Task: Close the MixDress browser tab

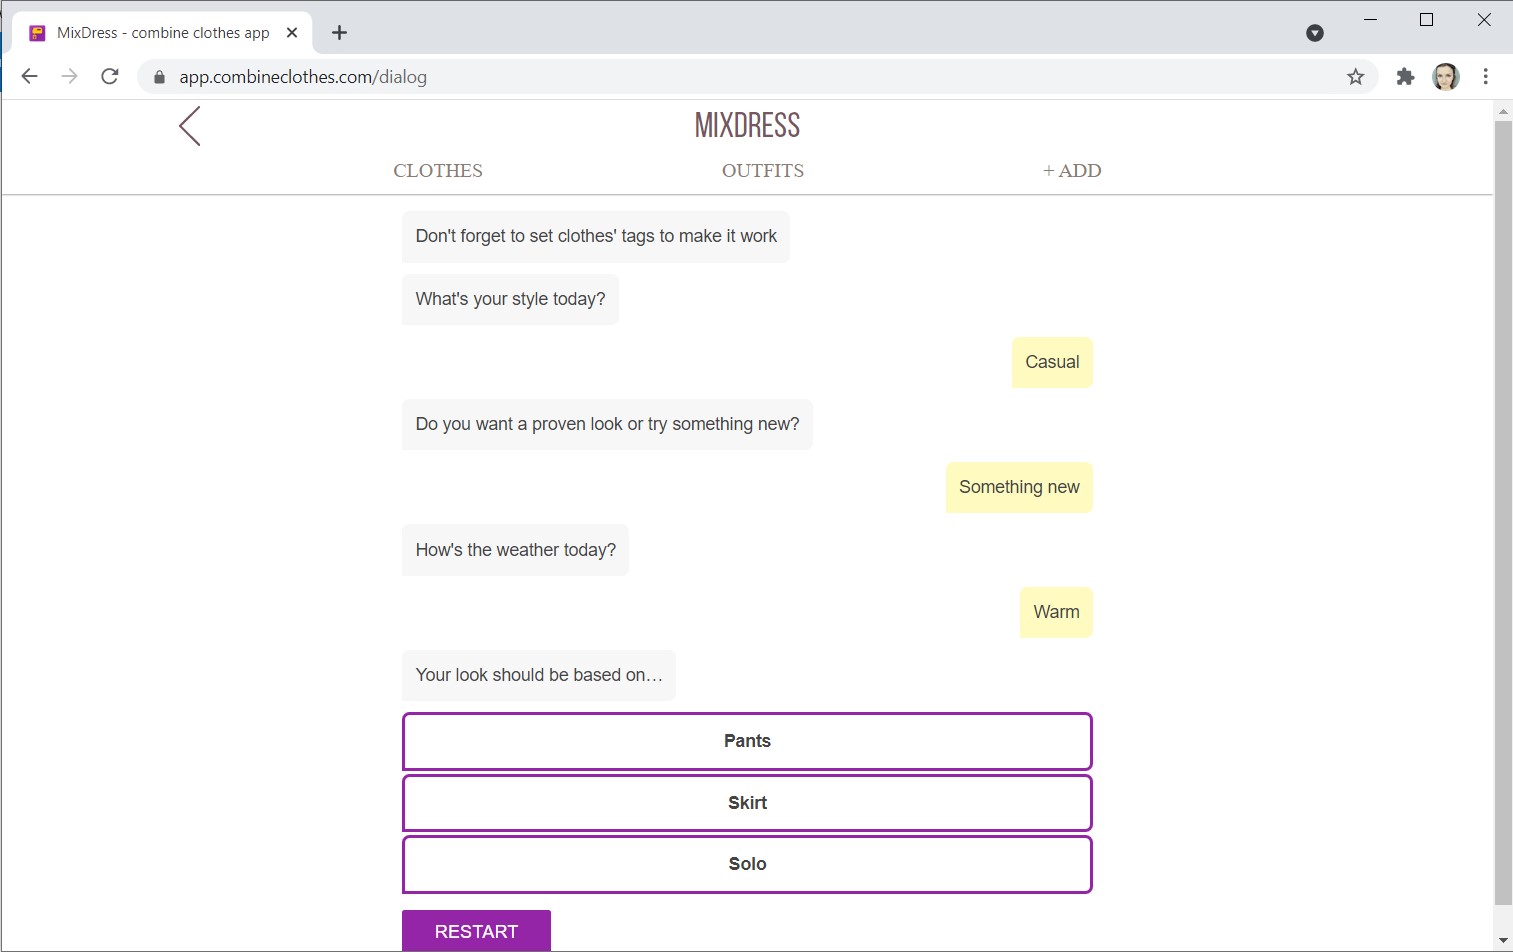Action: point(292,33)
